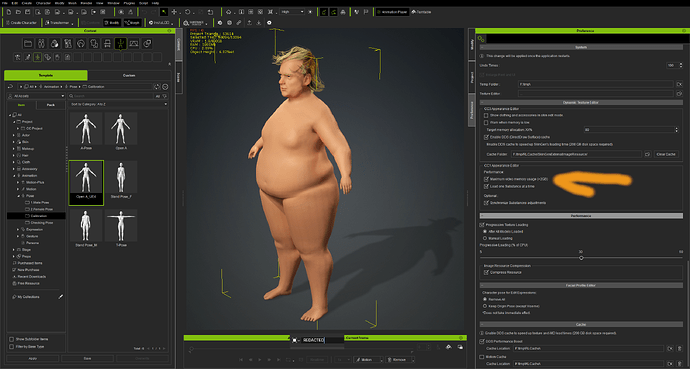Open the Hair category icon in Content
Screen dimensions: 690x369
click(81, 43)
